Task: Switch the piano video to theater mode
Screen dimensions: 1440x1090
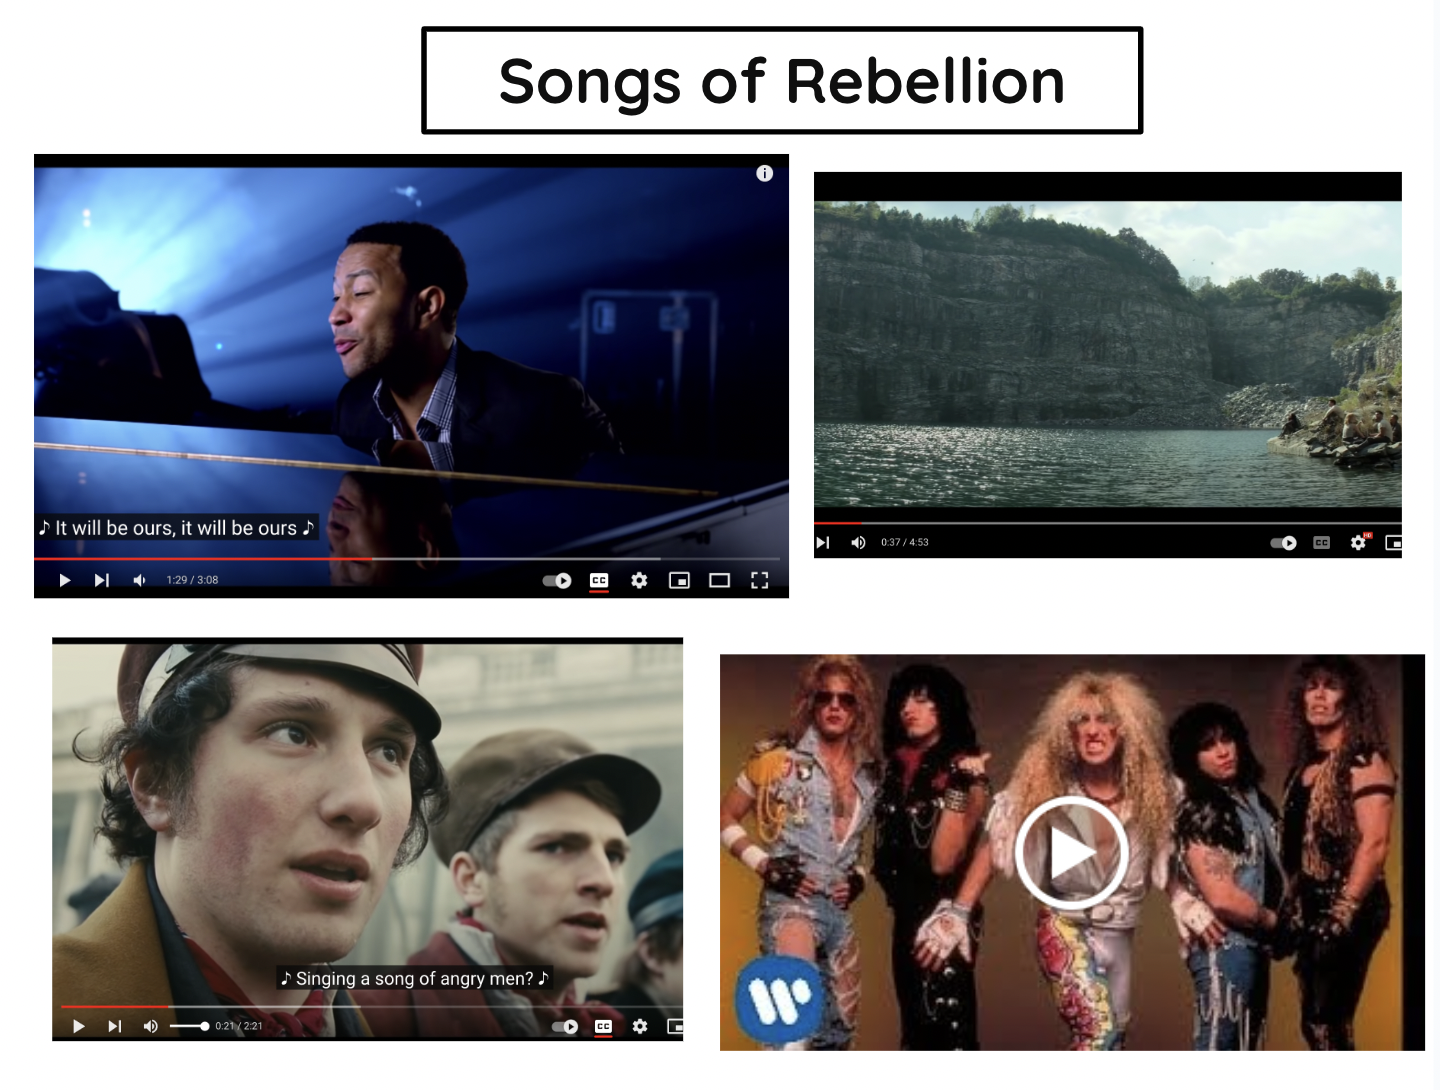Action: (x=719, y=580)
